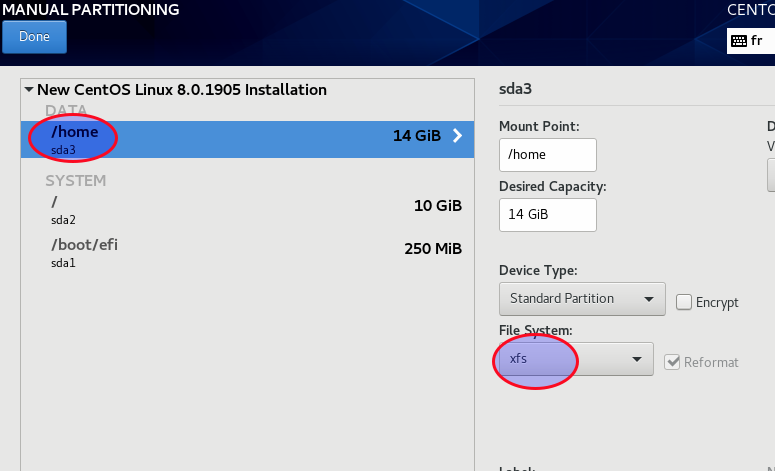Click the Standard Partition combo box
The width and height of the screenshot is (775, 471).
click(582, 299)
